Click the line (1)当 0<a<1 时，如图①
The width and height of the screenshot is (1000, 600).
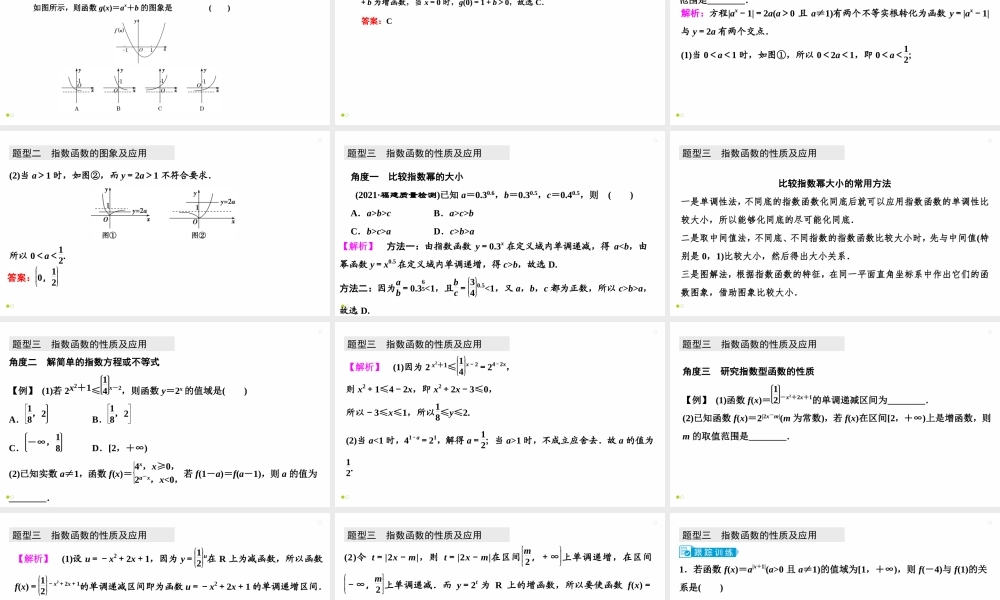point(796,55)
